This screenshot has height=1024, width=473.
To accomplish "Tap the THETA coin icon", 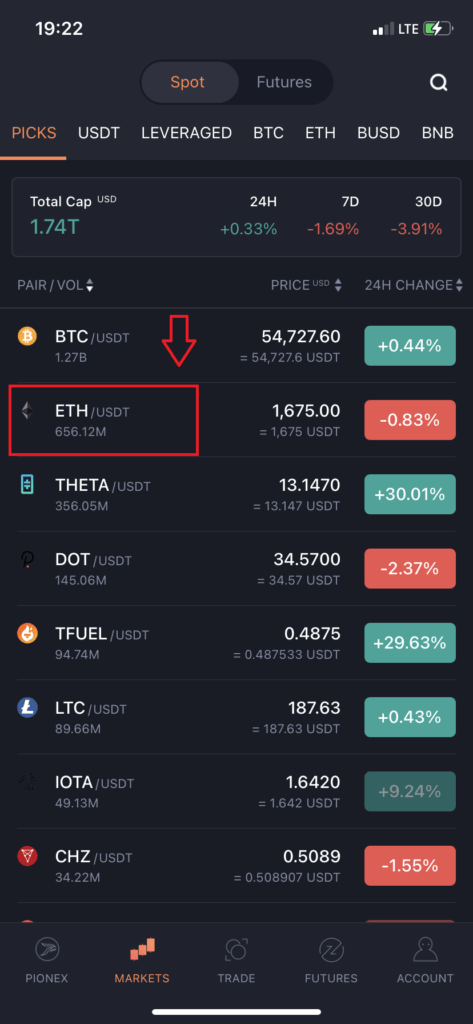I will 27,485.
